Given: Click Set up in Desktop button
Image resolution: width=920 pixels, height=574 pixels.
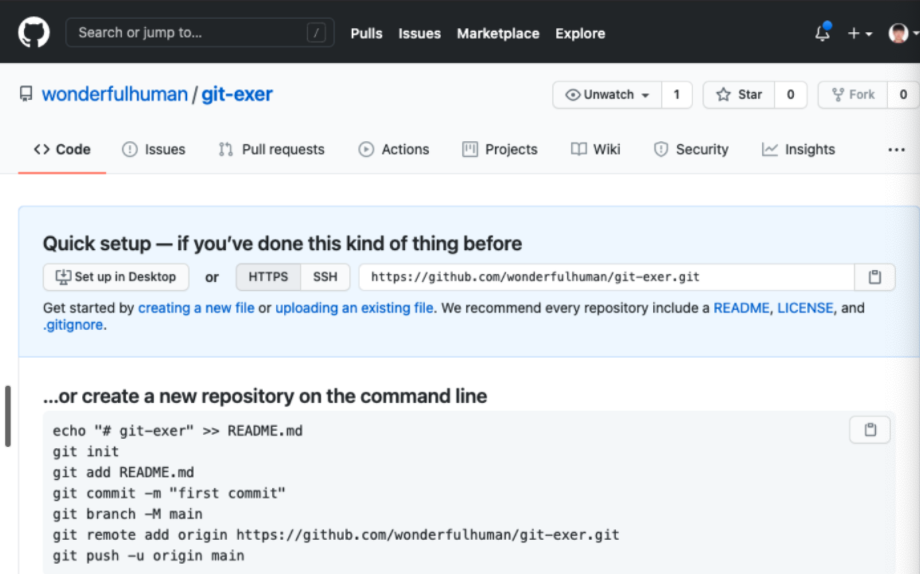Looking at the screenshot, I should click(x=116, y=277).
